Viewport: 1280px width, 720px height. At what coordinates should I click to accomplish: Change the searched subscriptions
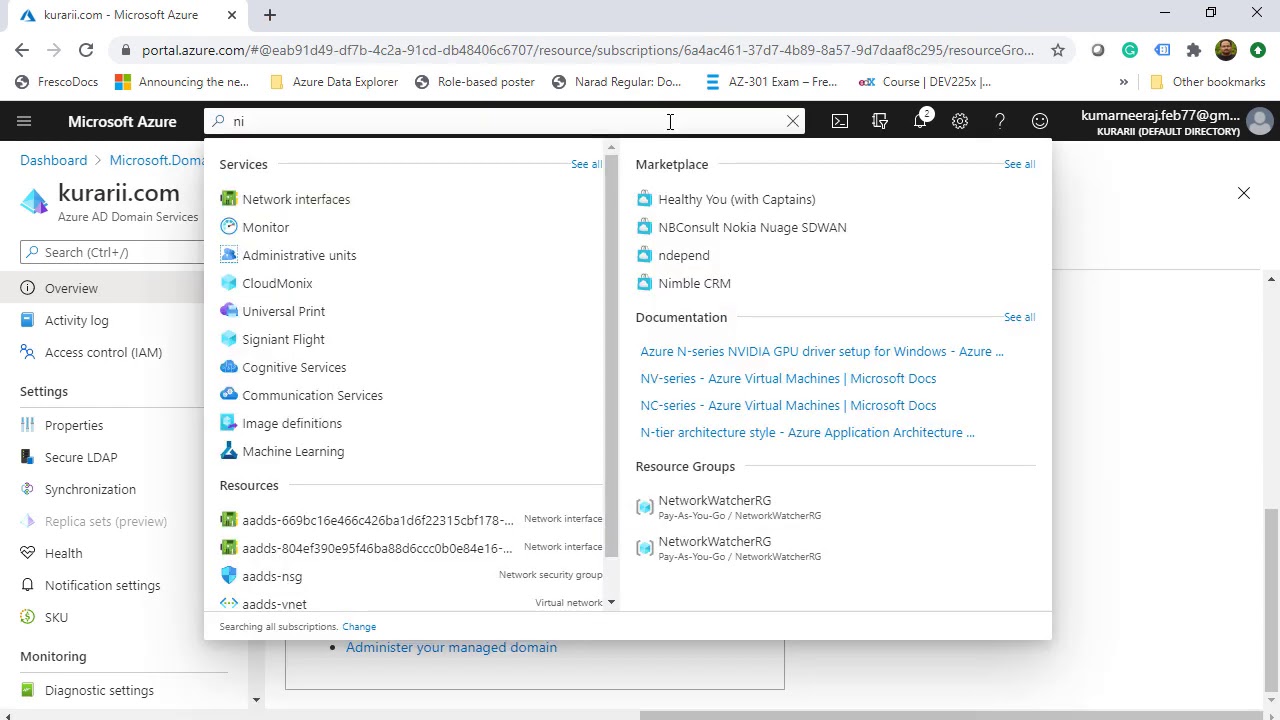359,627
